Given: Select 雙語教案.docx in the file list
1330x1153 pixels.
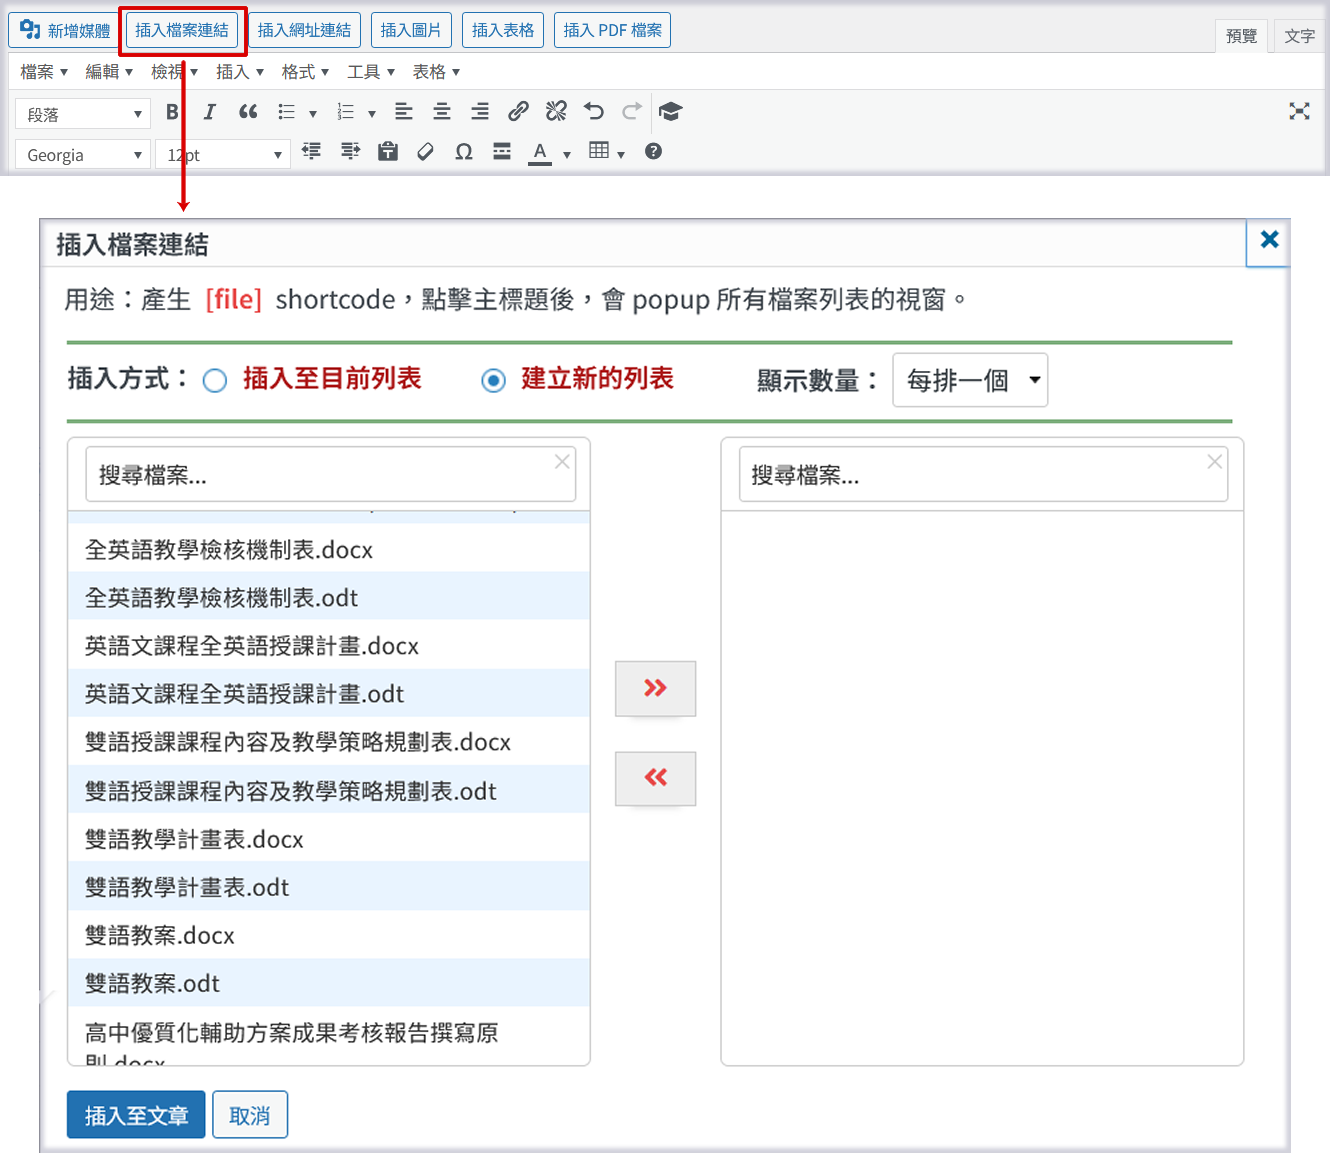Looking at the screenshot, I should pos(160,936).
